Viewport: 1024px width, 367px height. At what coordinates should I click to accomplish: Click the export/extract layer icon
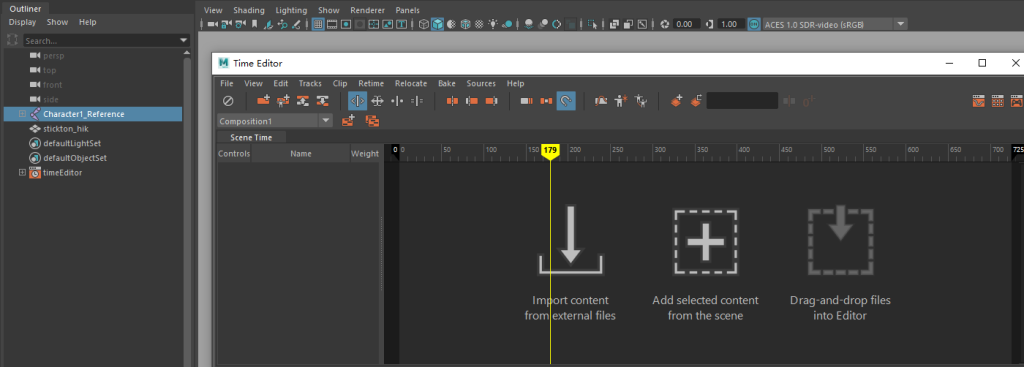pyautogui.click(x=696, y=101)
